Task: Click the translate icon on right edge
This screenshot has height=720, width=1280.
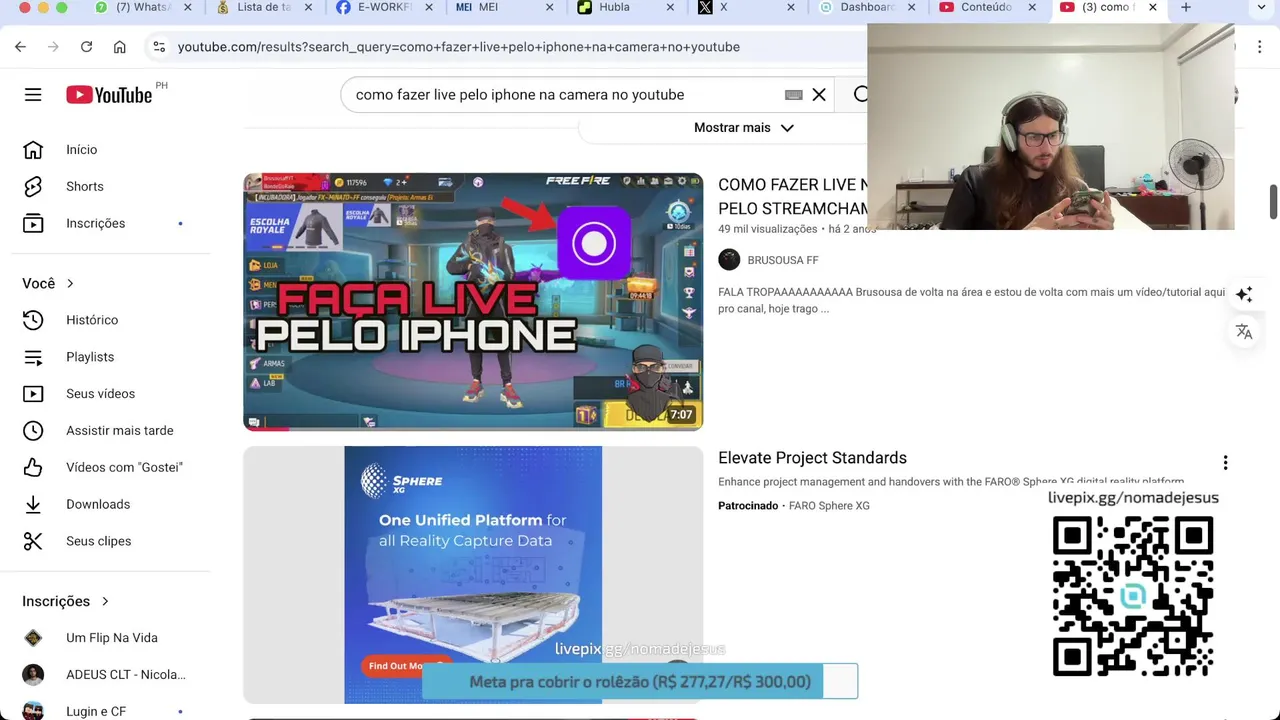Action: 1244,332
